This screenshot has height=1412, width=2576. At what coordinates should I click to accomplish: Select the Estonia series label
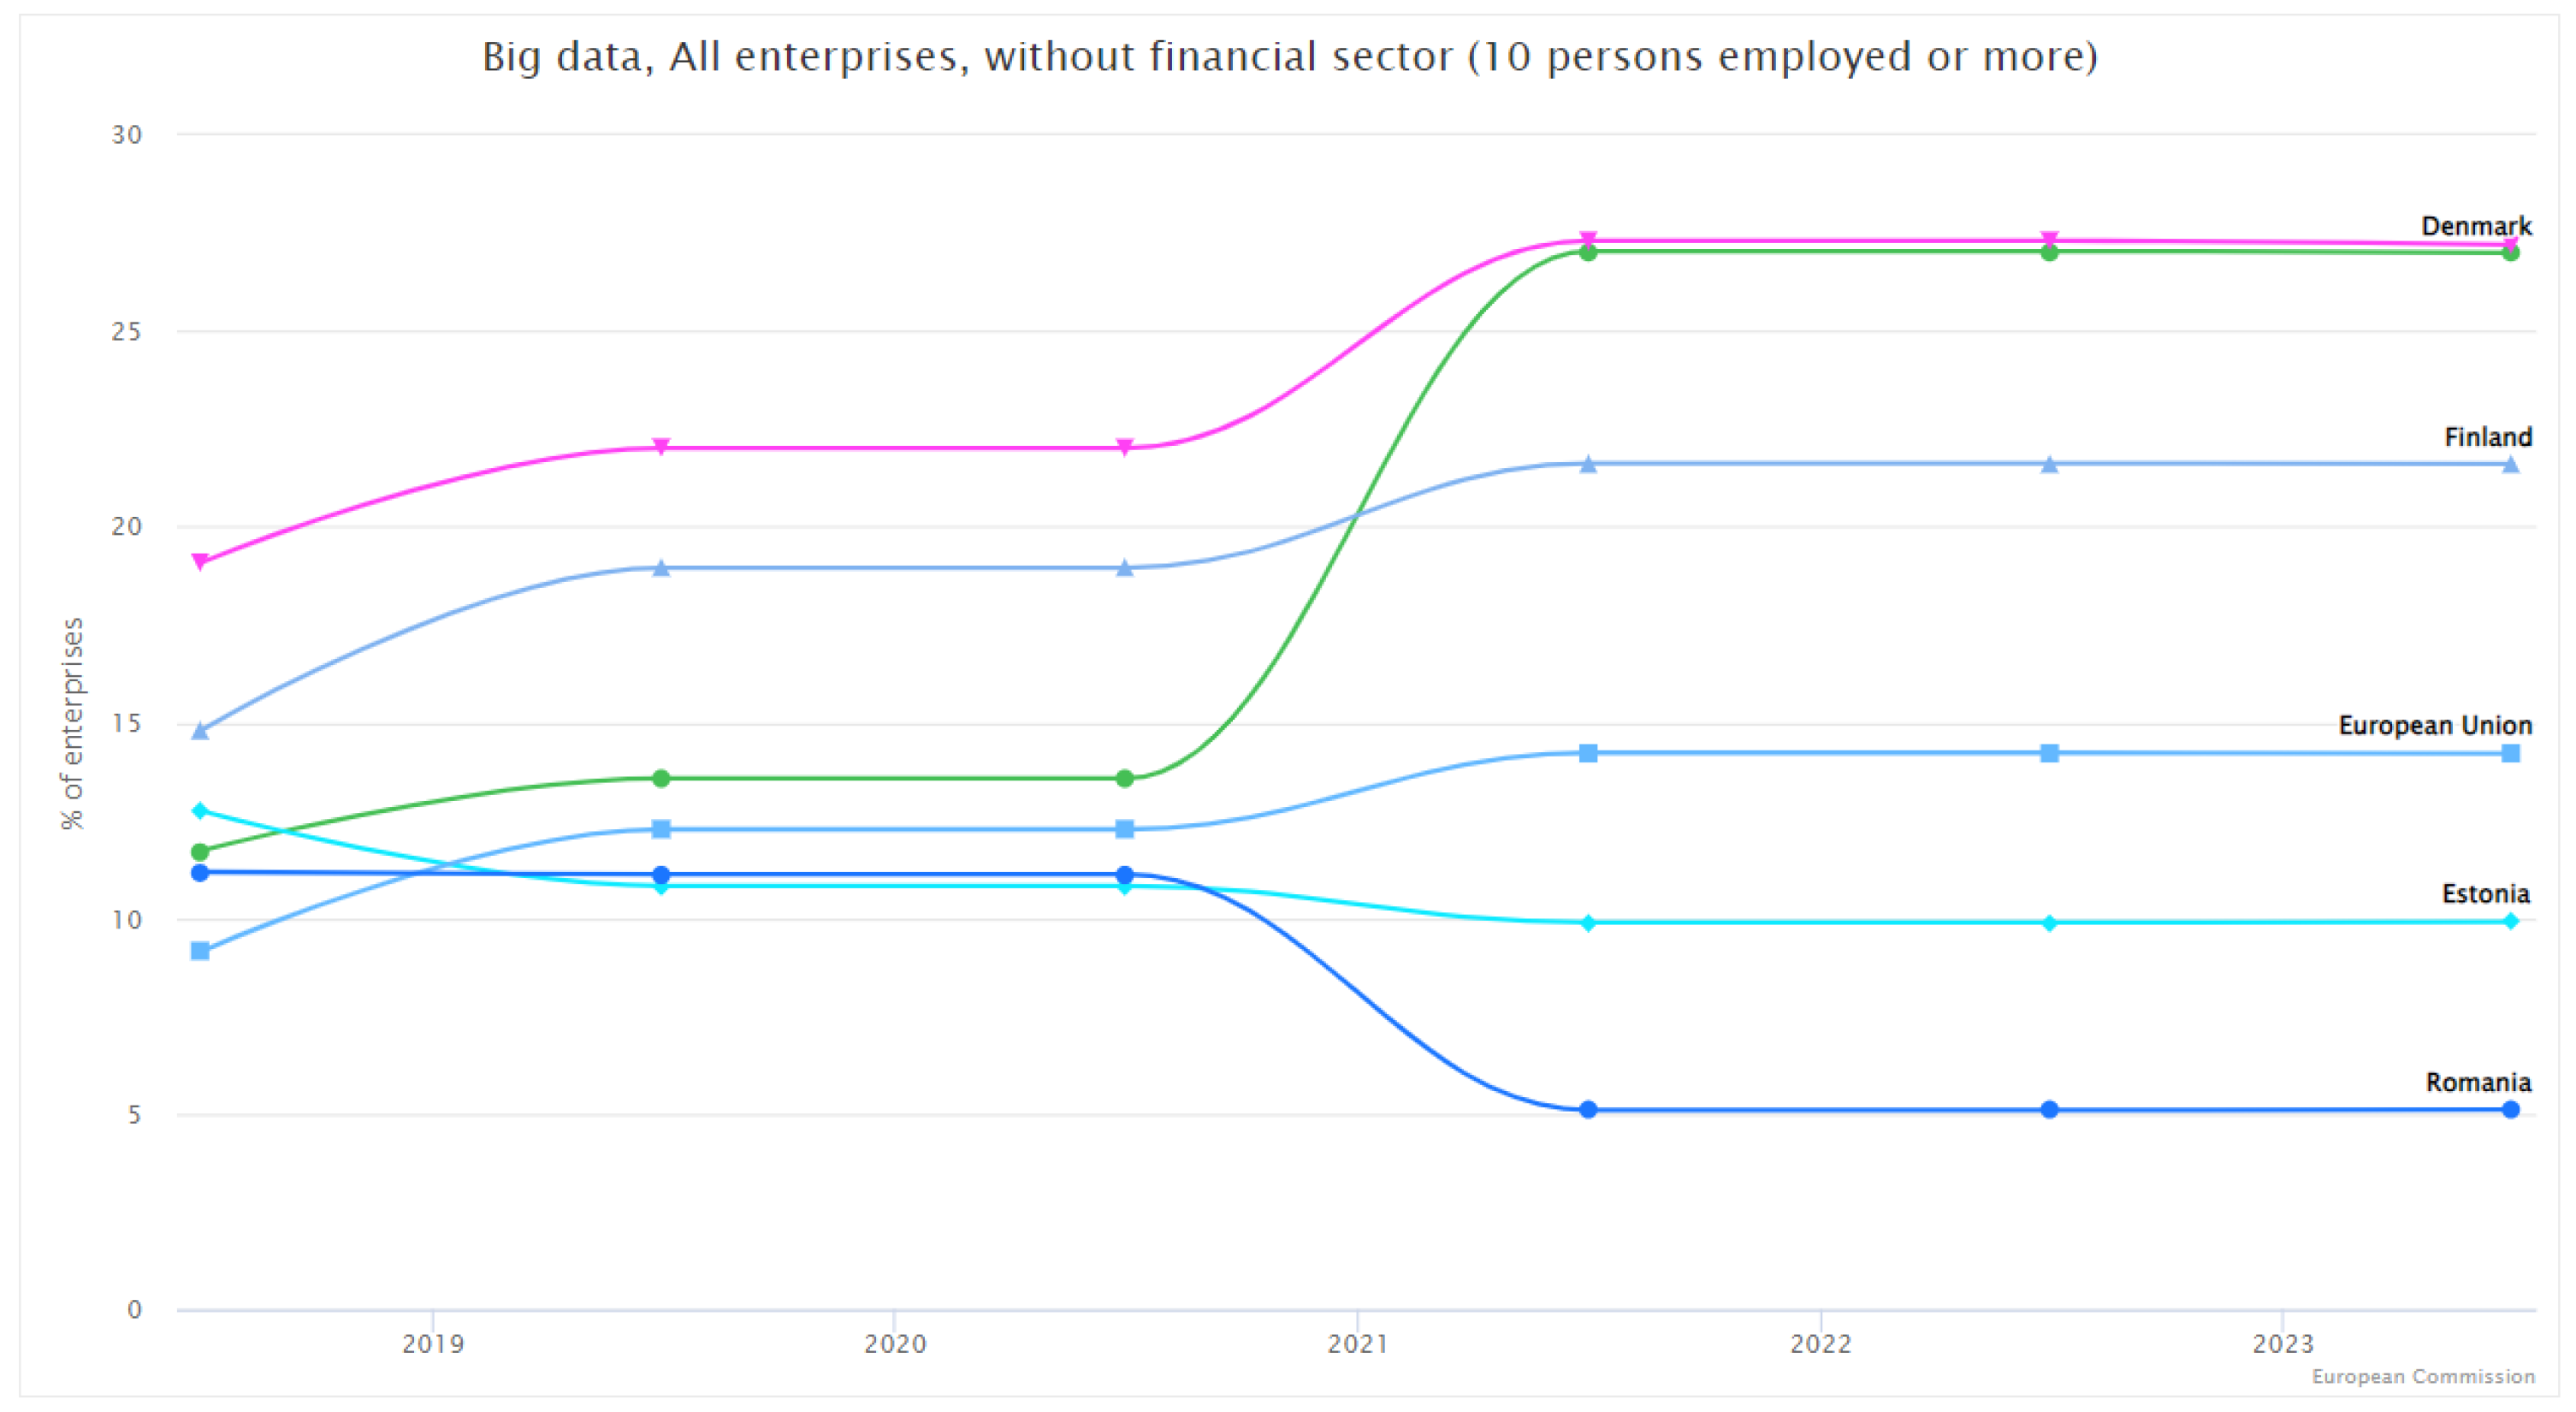click(2485, 893)
